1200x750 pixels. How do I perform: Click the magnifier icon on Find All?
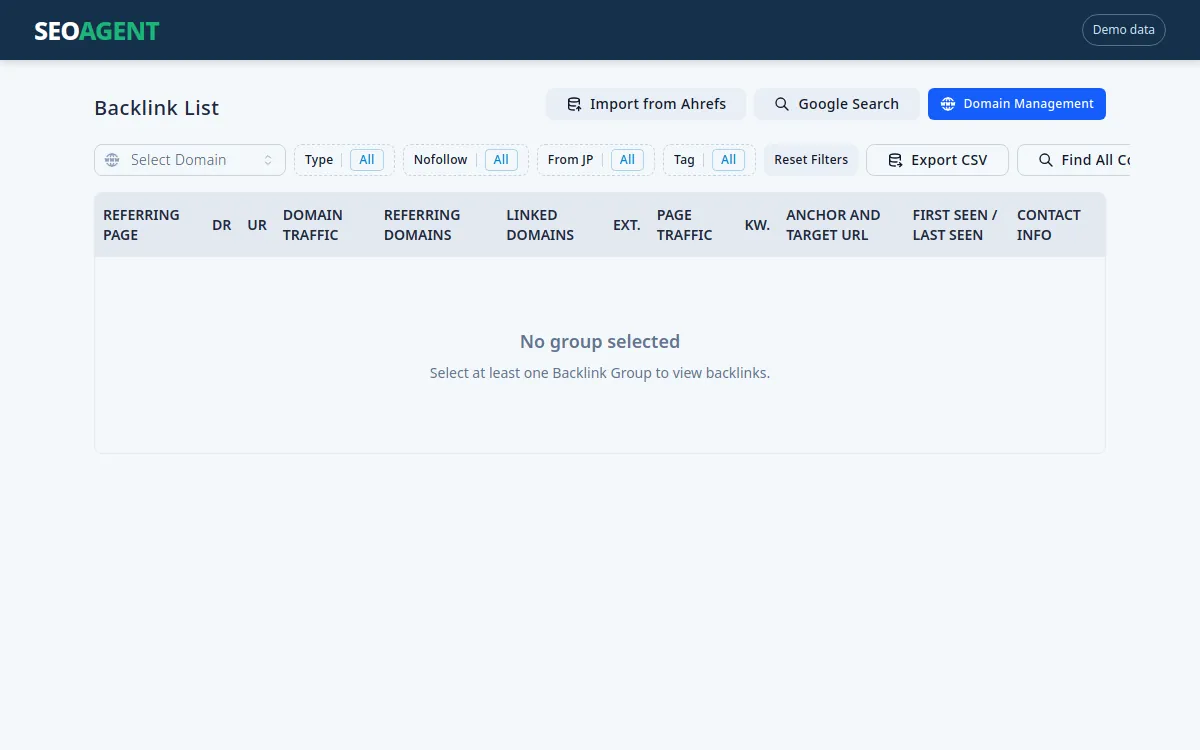1046,160
